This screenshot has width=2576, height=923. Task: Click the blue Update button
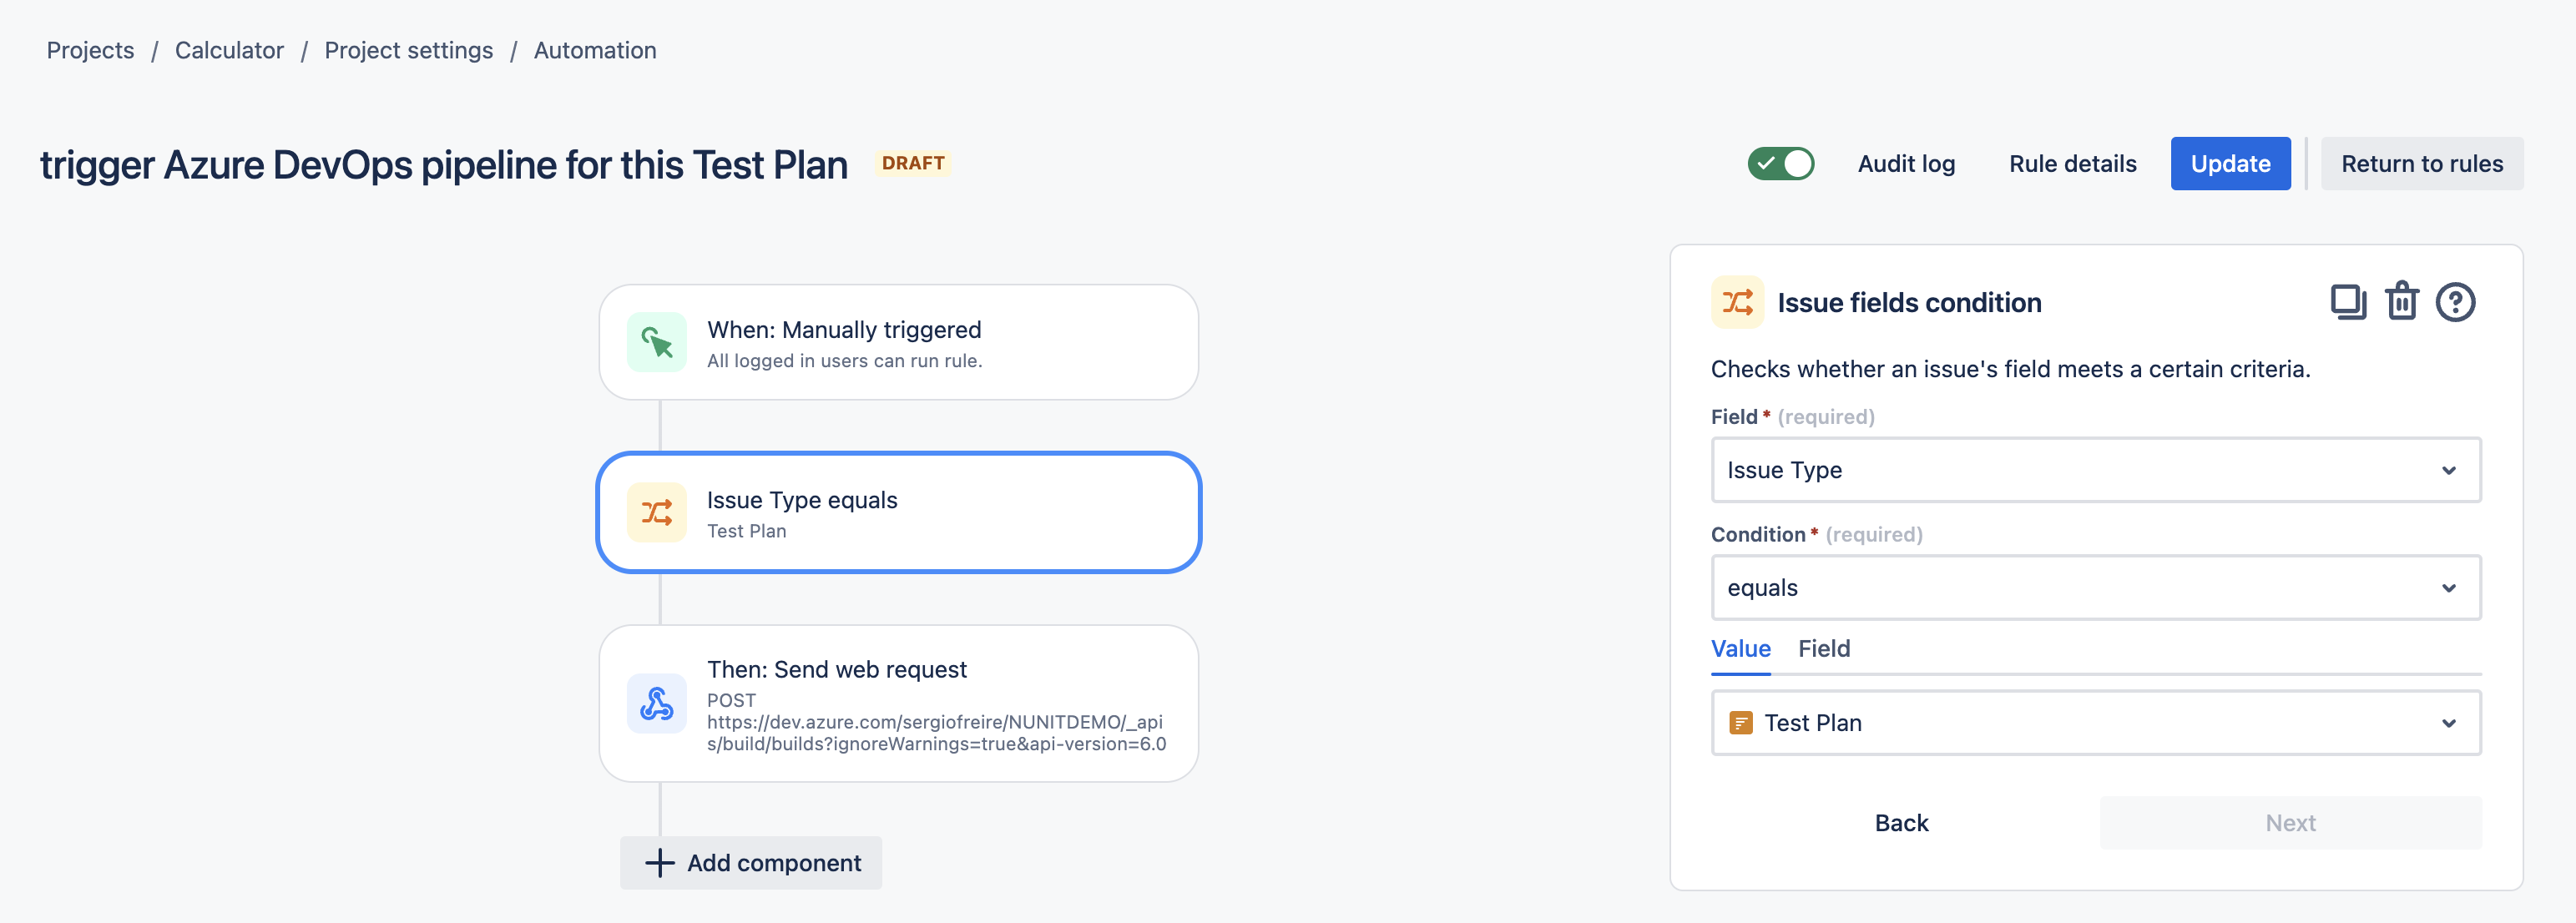[2230, 163]
